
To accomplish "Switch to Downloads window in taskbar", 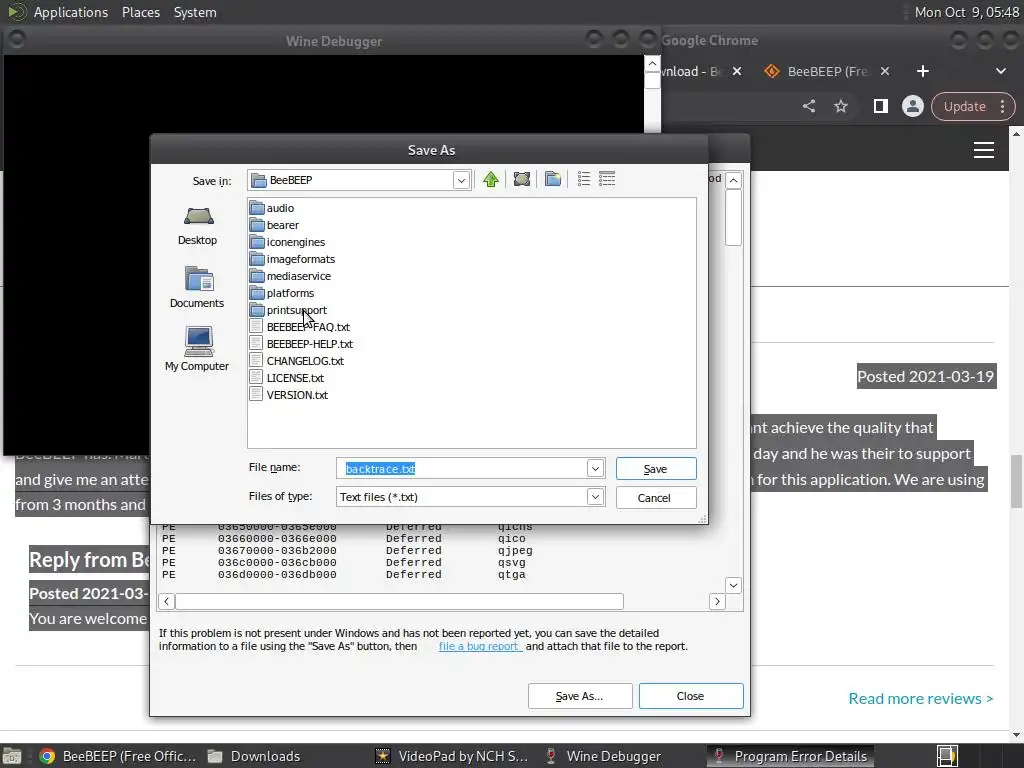I will coord(254,756).
